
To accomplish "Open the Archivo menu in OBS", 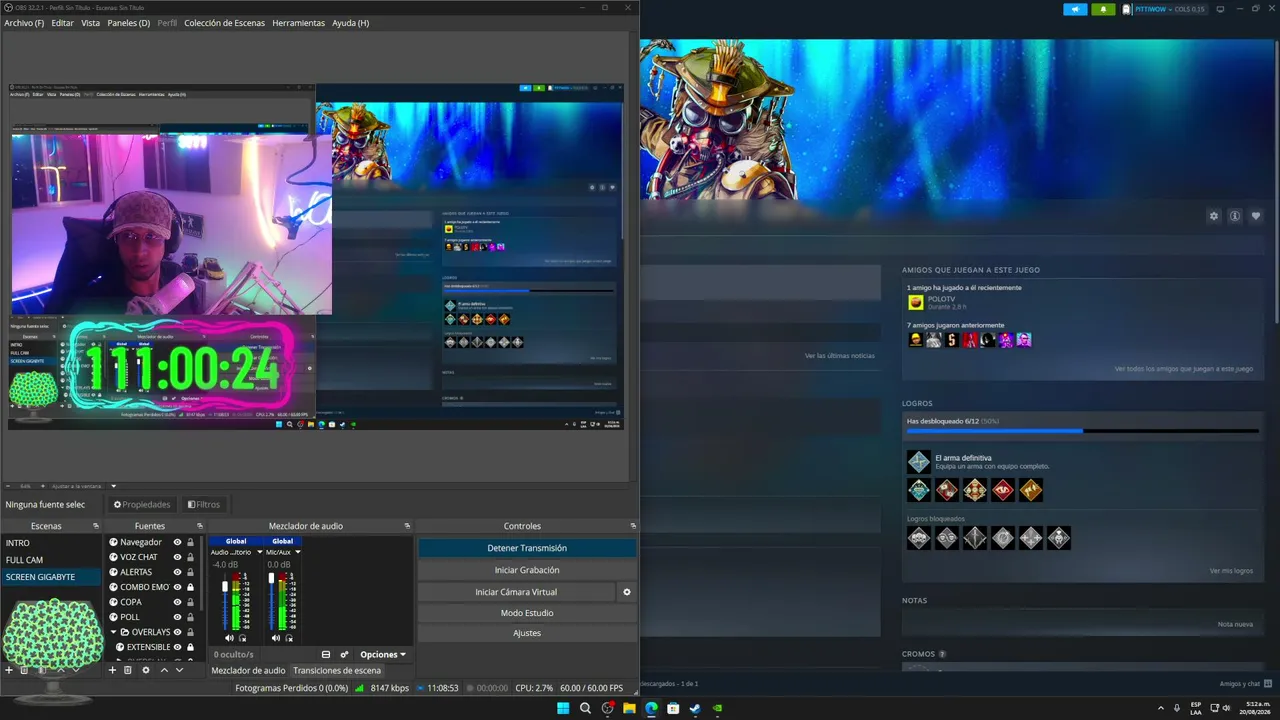I will point(24,23).
